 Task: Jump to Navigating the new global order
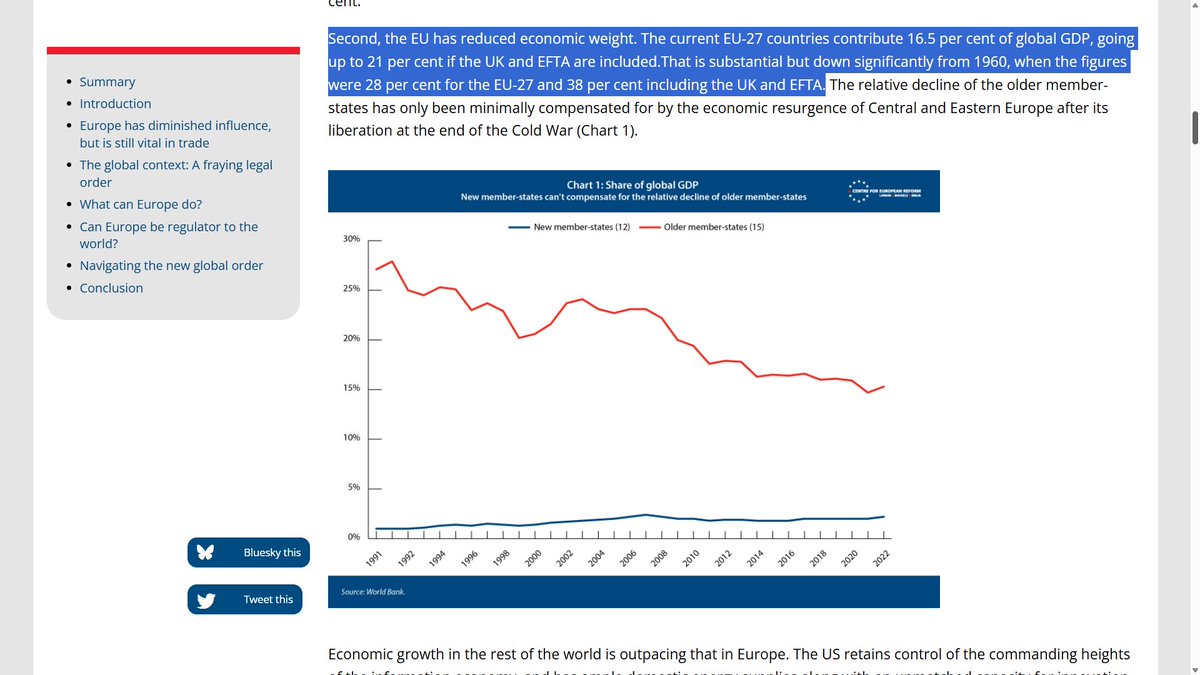point(172,266)
